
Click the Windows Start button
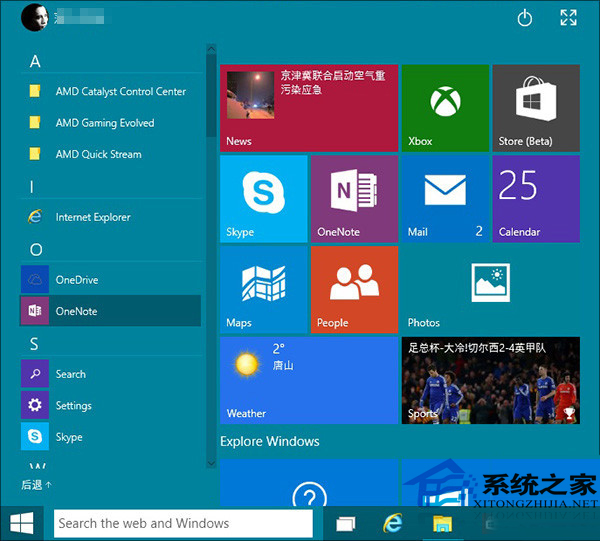click(x=22, y=523)
